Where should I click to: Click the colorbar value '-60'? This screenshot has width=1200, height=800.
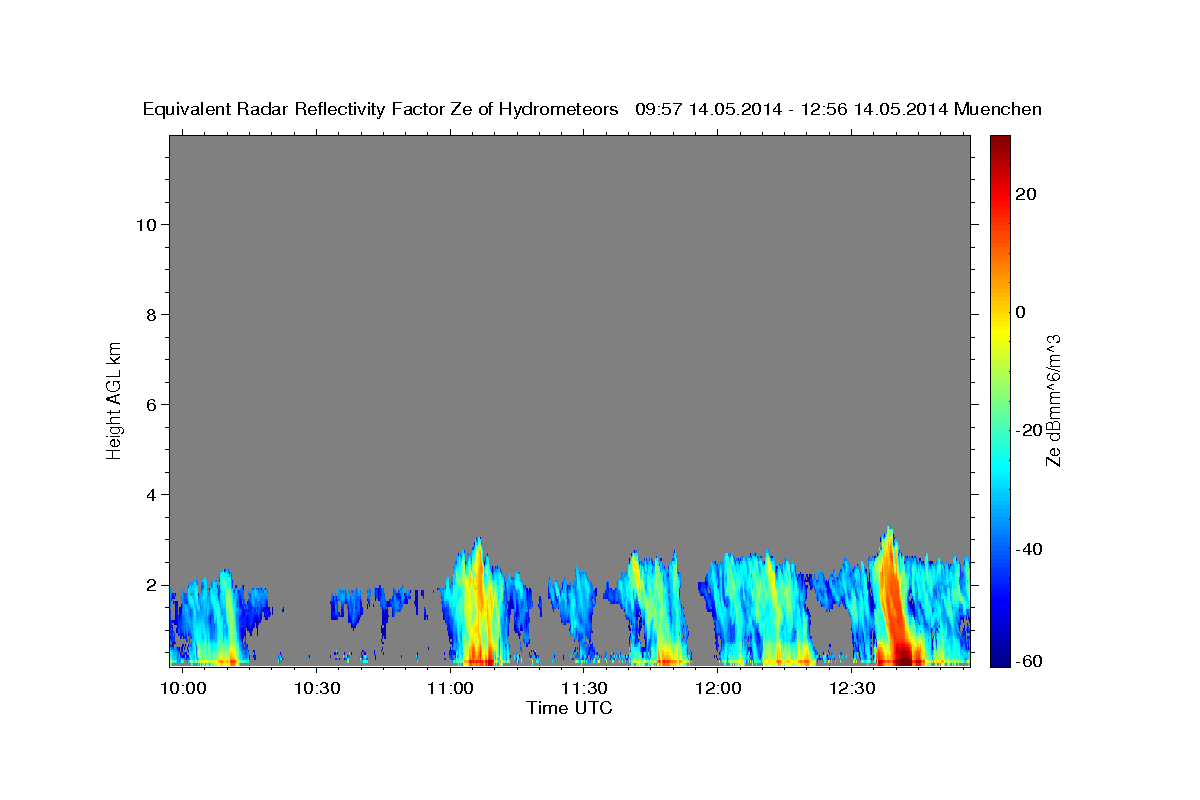click(x=1029, y=661)
